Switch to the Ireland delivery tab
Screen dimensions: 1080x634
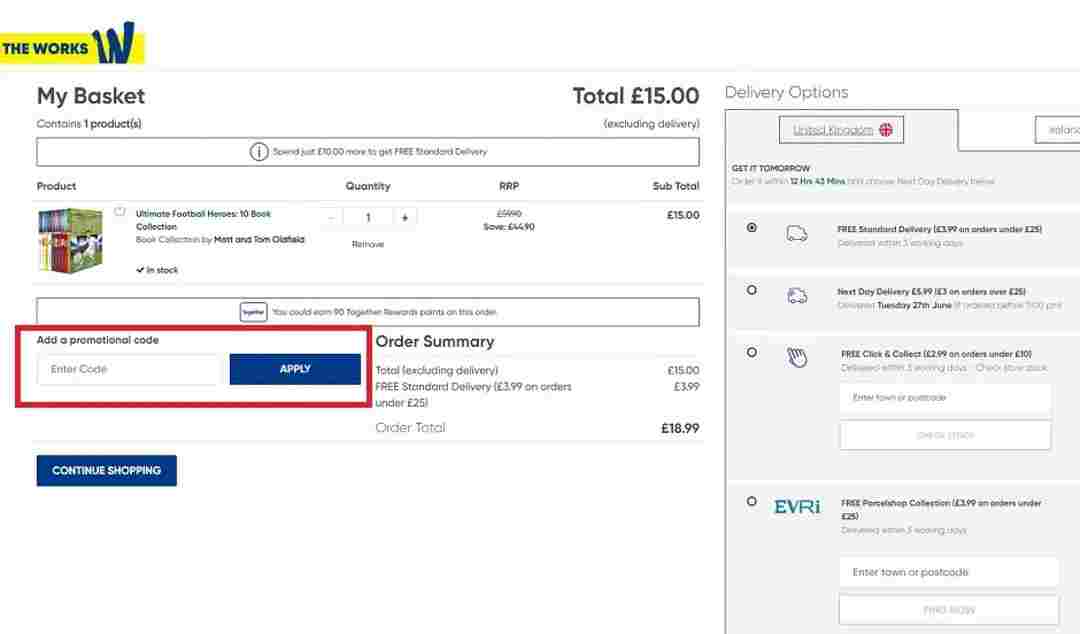tap(1058, 130)
